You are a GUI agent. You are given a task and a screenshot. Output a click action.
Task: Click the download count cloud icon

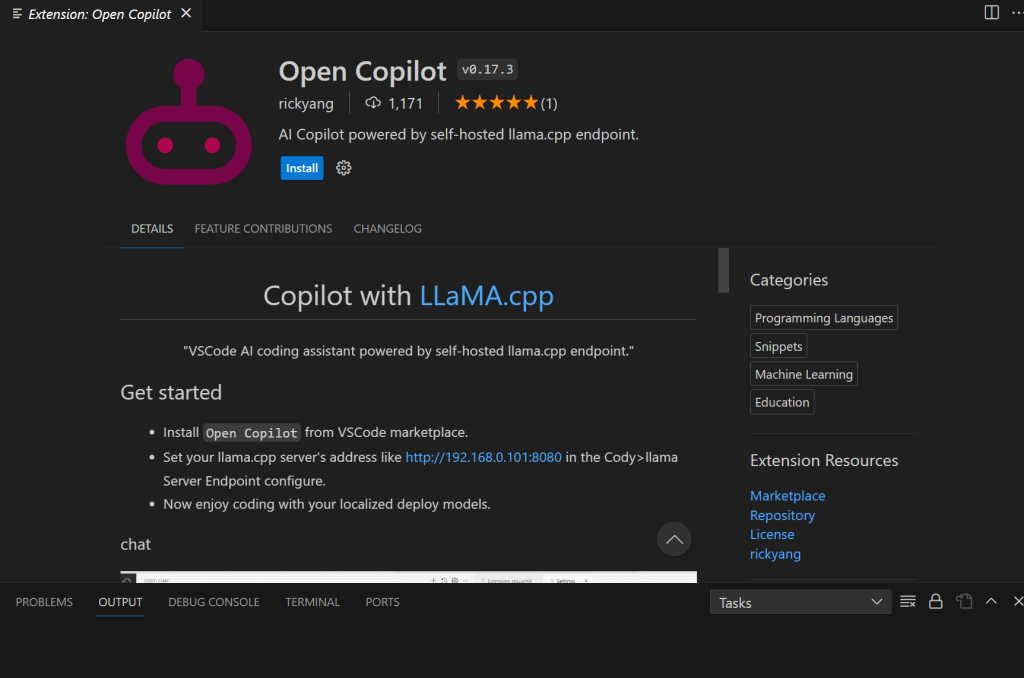pyautogui.click(x=373, y=103)
